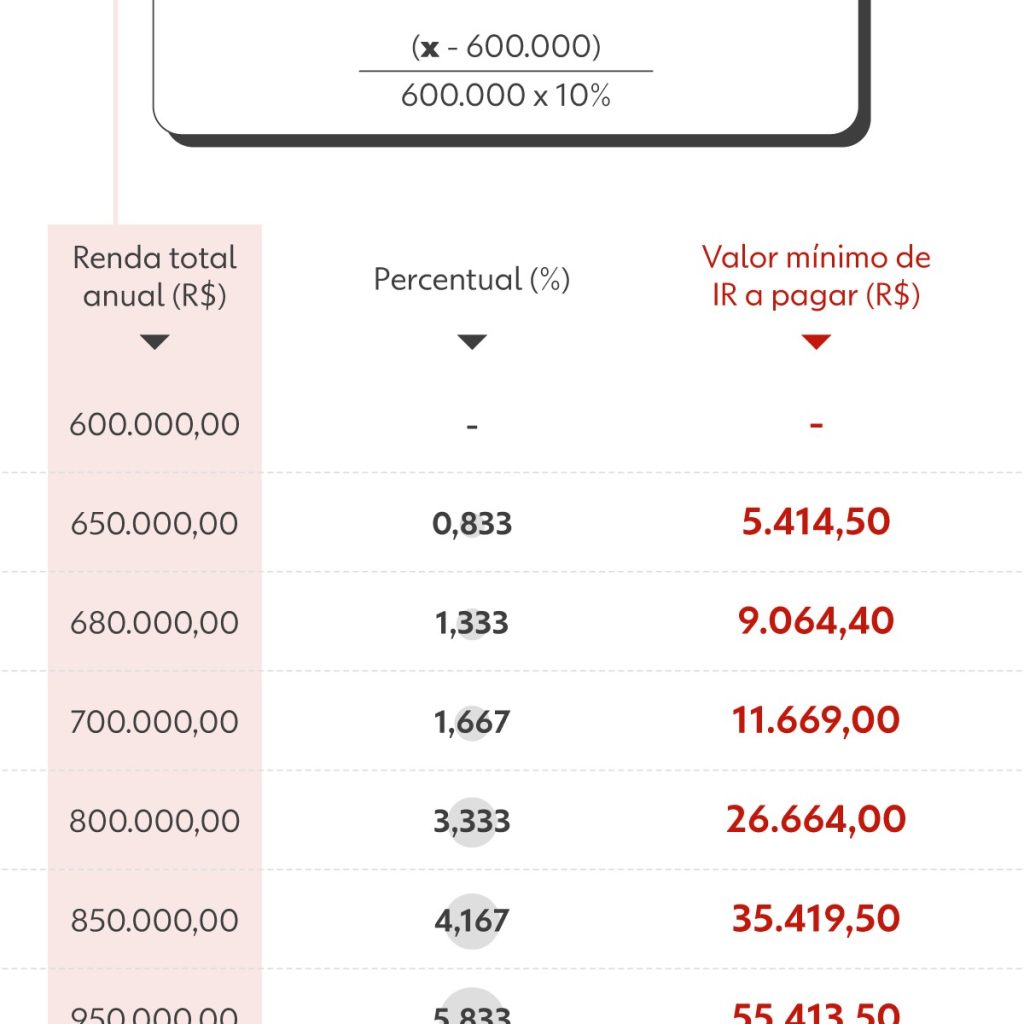Click the 650.000,00 income value

tap(155, 523)
